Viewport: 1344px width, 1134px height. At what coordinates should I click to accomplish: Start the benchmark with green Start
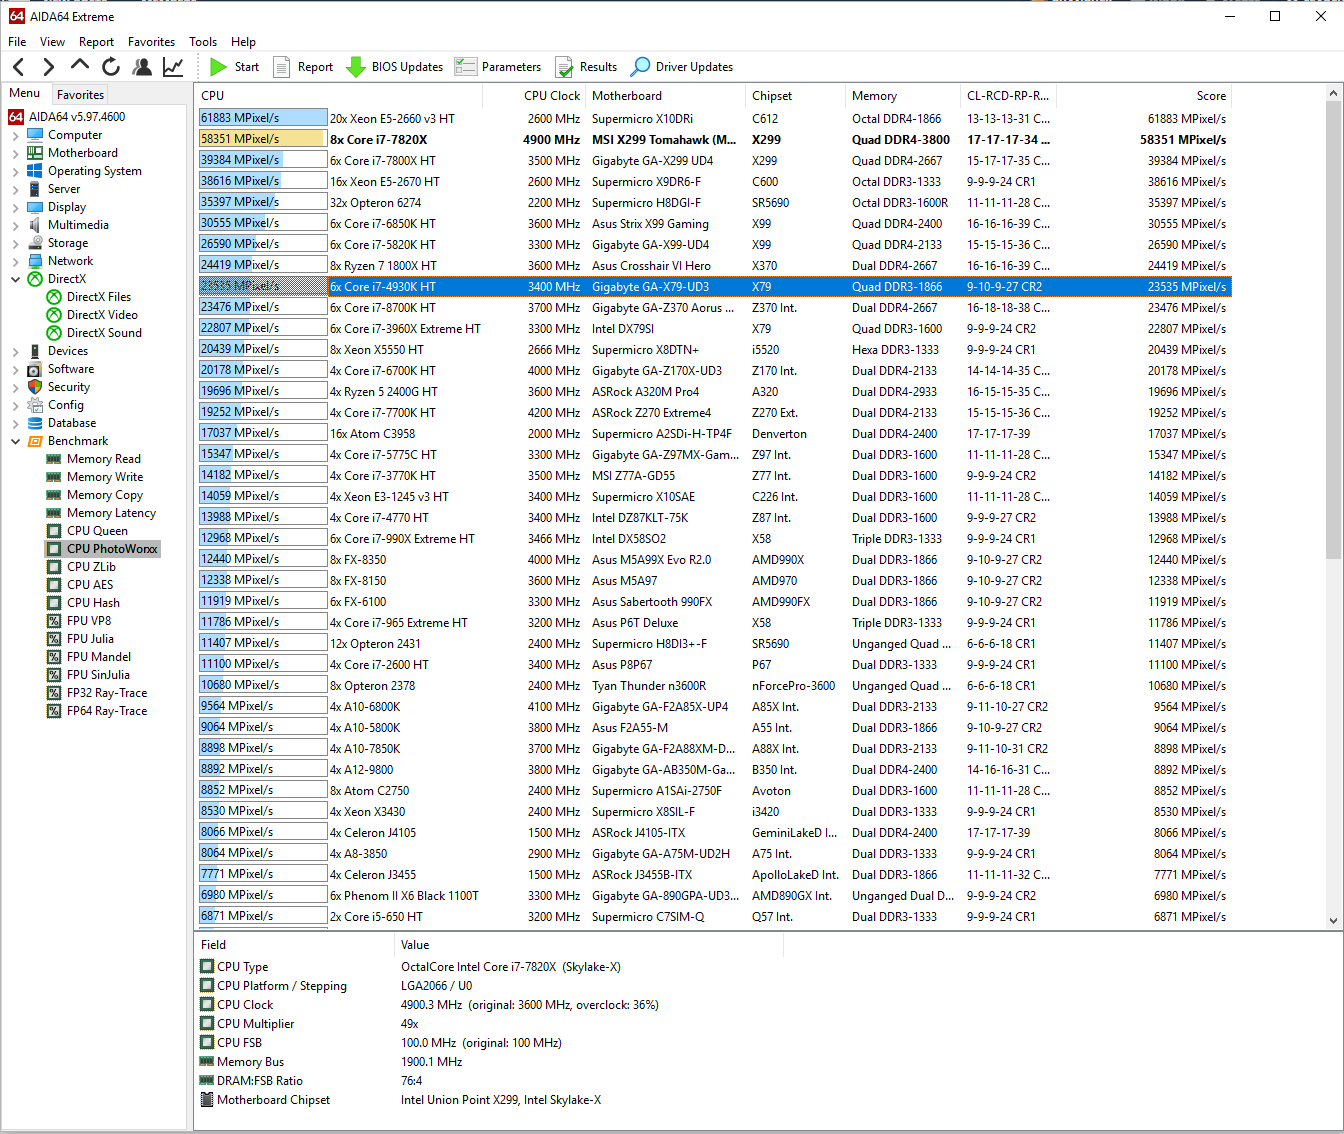pyautogui.click(x=234, y=67)
